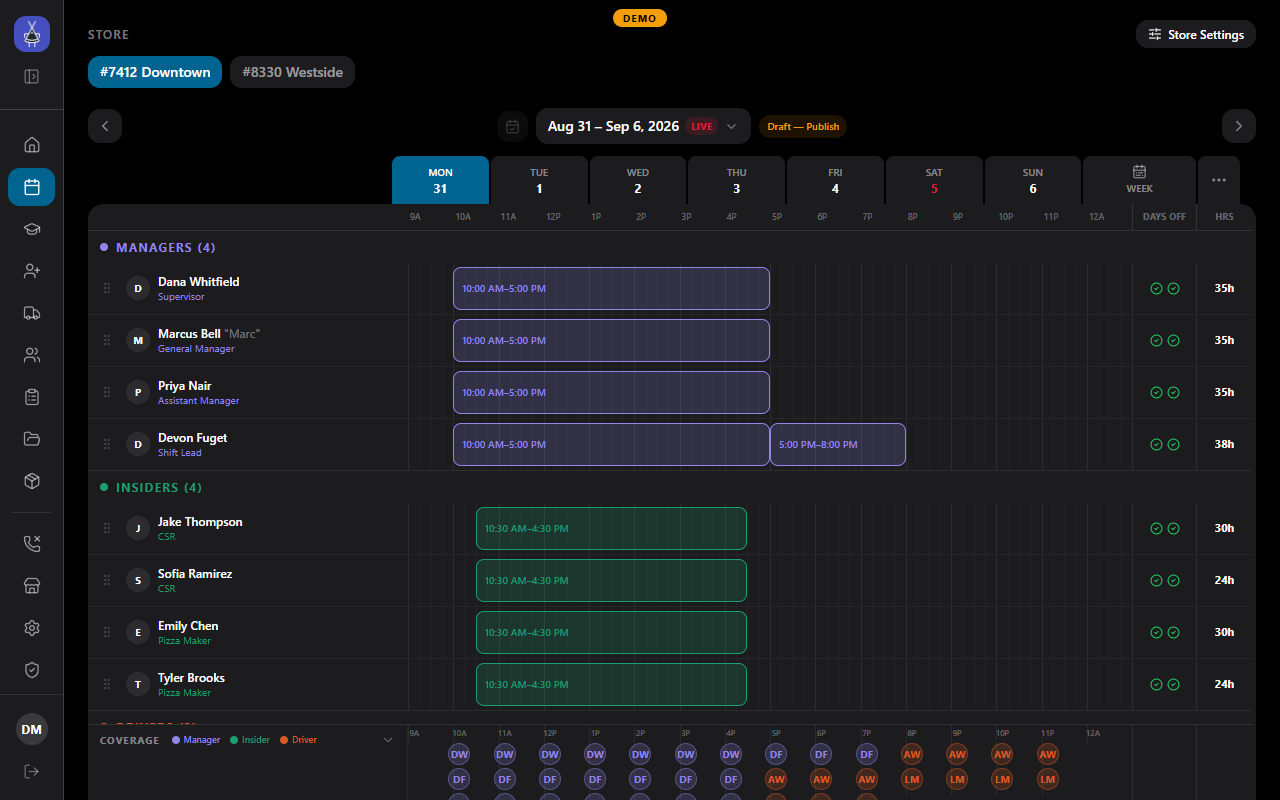Screen dimensions: 1280x800
Task: Open the add-user icon in sidebar
Action: coord(32,271)
